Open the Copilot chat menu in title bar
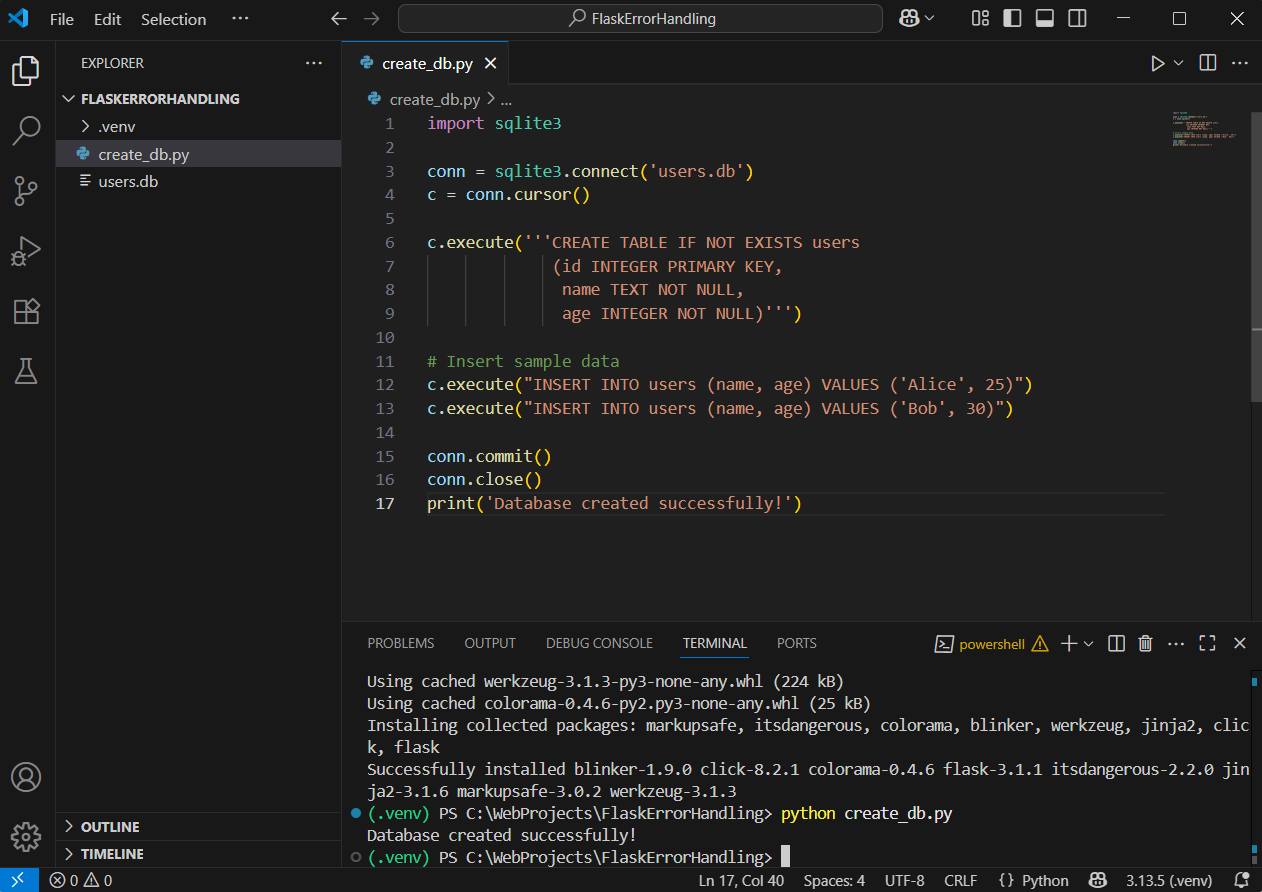The image size is (1262, 892). coord(916,19)
